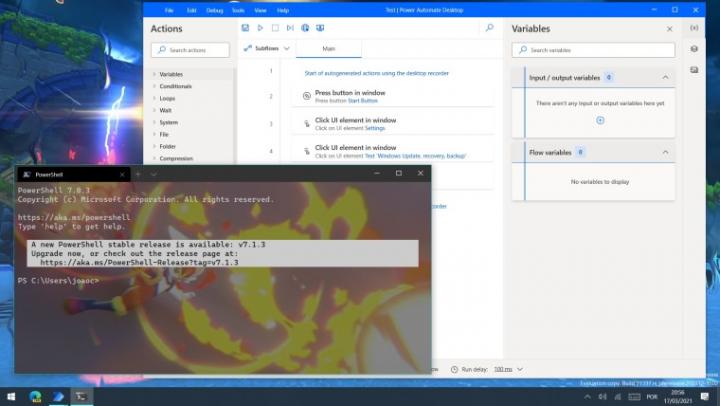Open the taskbar clock and date
Viewport: 720px width, 406px height.
678,397
